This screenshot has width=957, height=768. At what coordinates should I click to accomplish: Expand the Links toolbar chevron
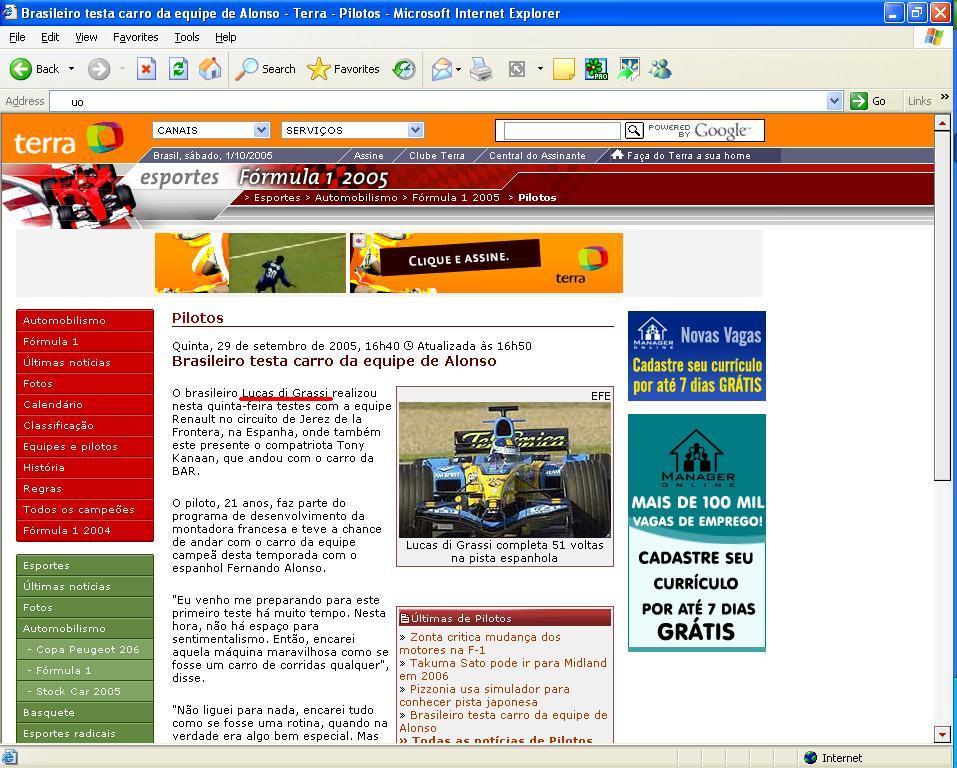(x=945, y=97)
